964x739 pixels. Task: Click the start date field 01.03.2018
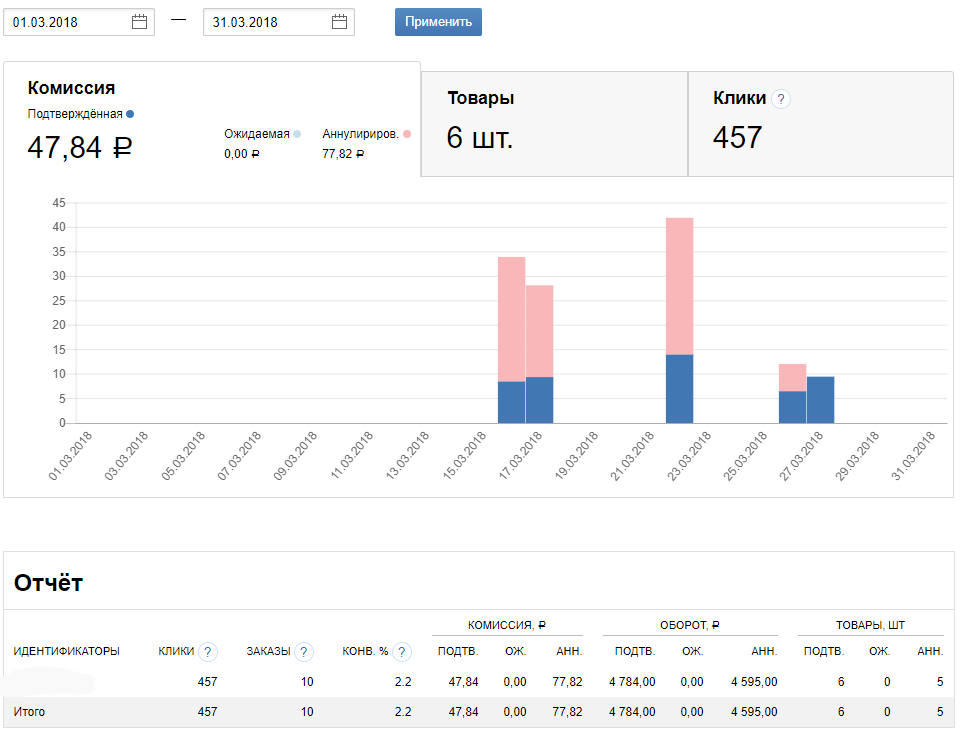pyautogui.click(x=68, y=22)
